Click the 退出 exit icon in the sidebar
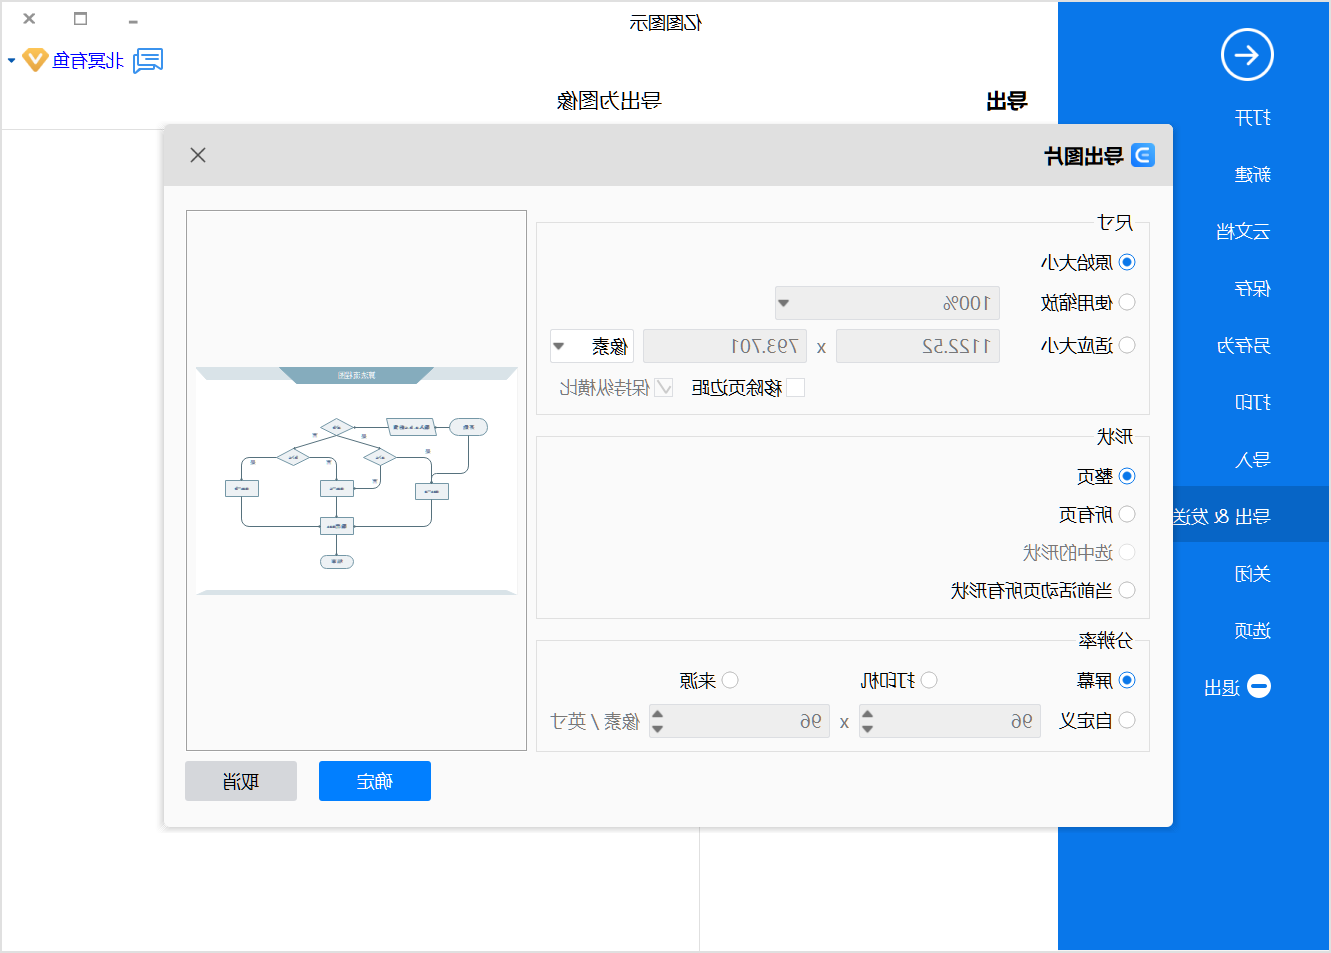Screen dimensions: 1331x953 pos(1259,687)
